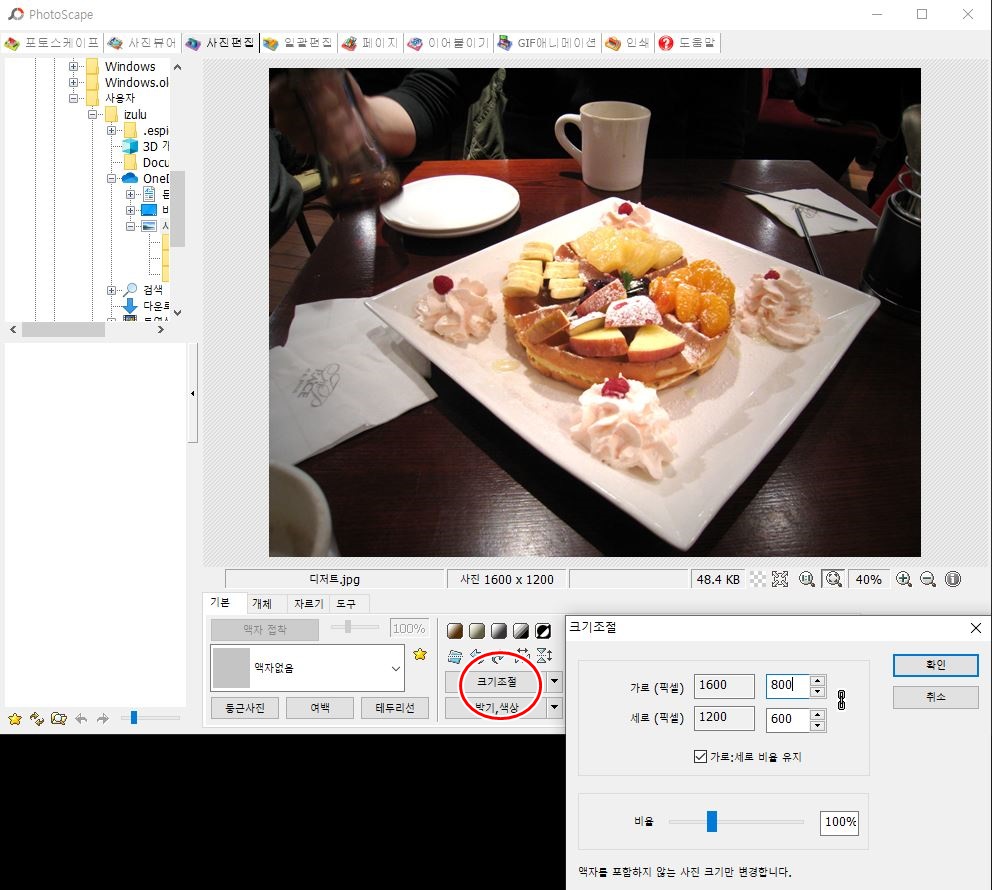
Task: Click the negative invert filter icon
Action: [x=543, y=631]
